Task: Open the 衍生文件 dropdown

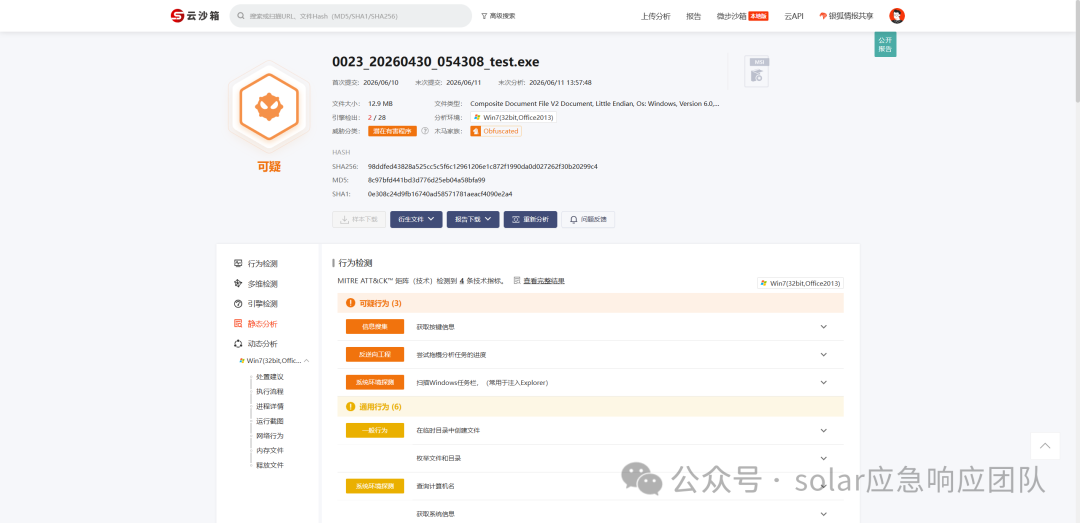Action: pos(416,219)
